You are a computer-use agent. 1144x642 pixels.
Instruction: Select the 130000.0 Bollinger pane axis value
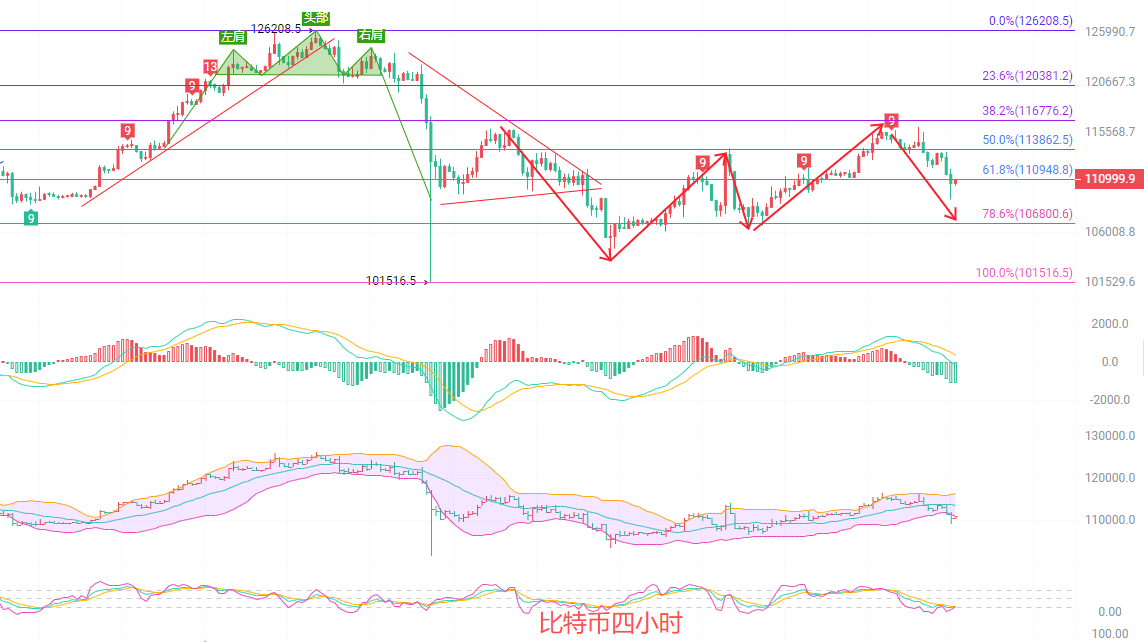tap(1110, 436)
